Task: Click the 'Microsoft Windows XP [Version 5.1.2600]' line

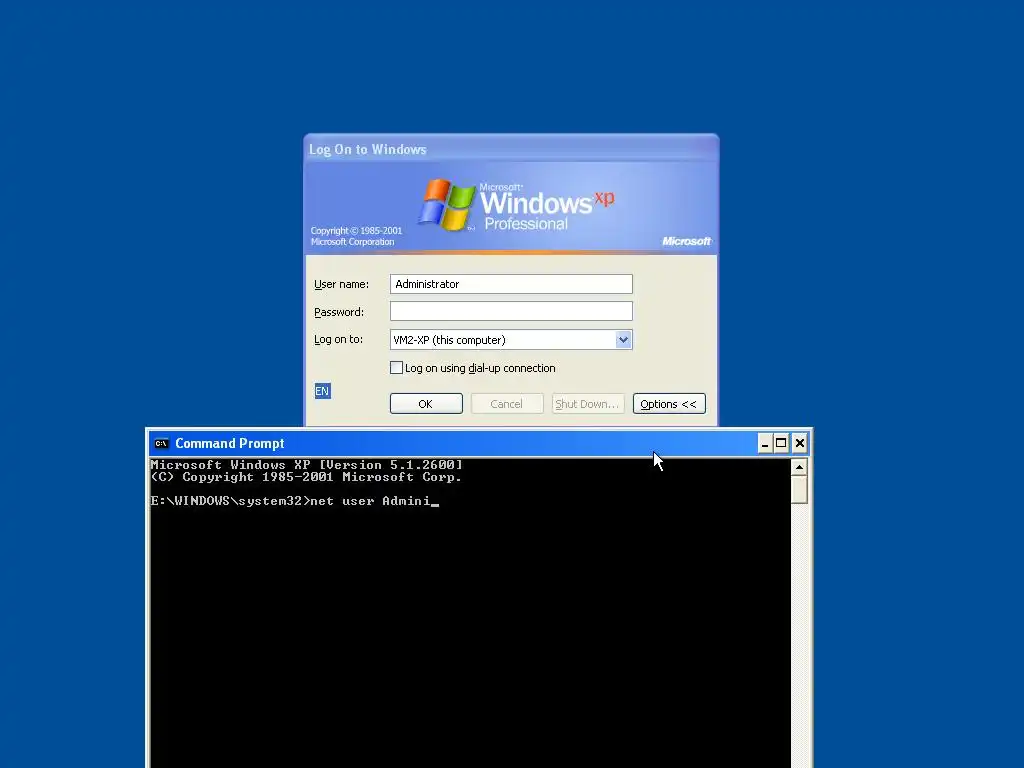Action: pos(306,465)
